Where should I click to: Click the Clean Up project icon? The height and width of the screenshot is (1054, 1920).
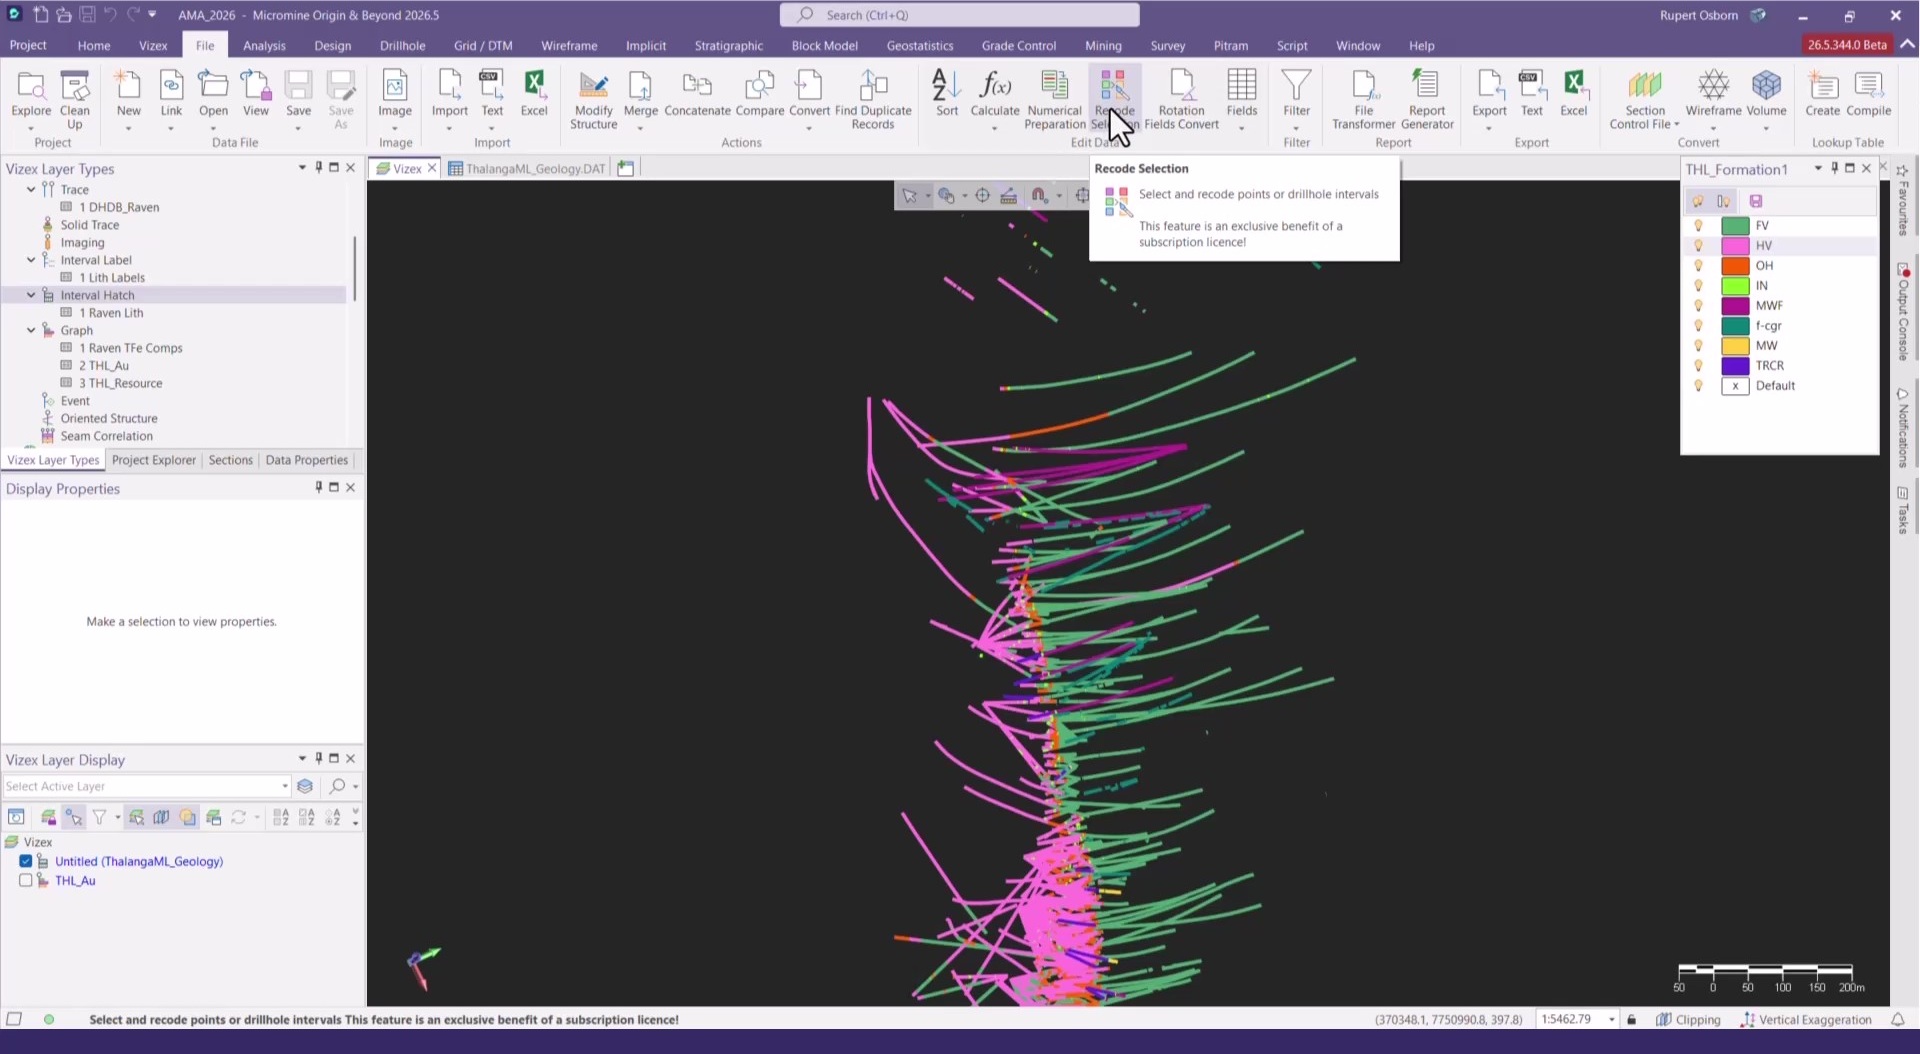(75, 98)
